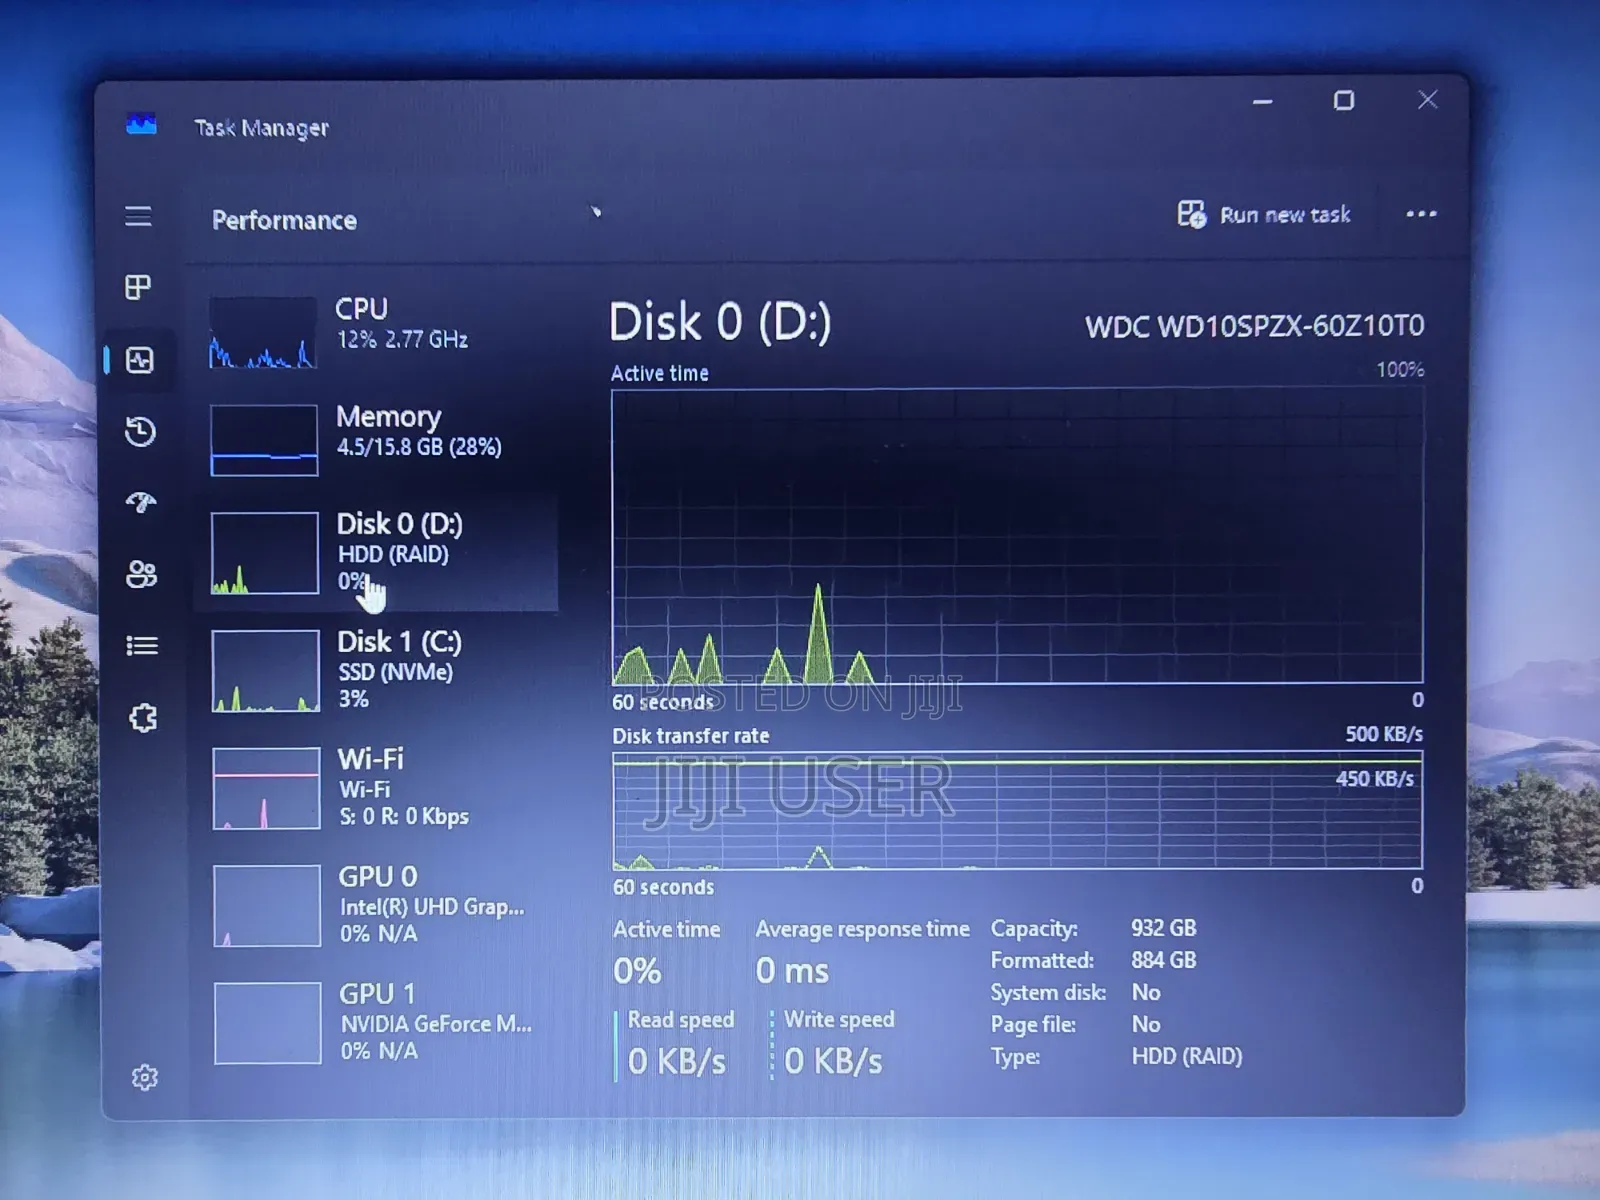The width and height of the screenshot is (1600, 1200).
Task: Click the WDC WD10SPZX-60Z10T0 model text
Action: coord(1254,326)
